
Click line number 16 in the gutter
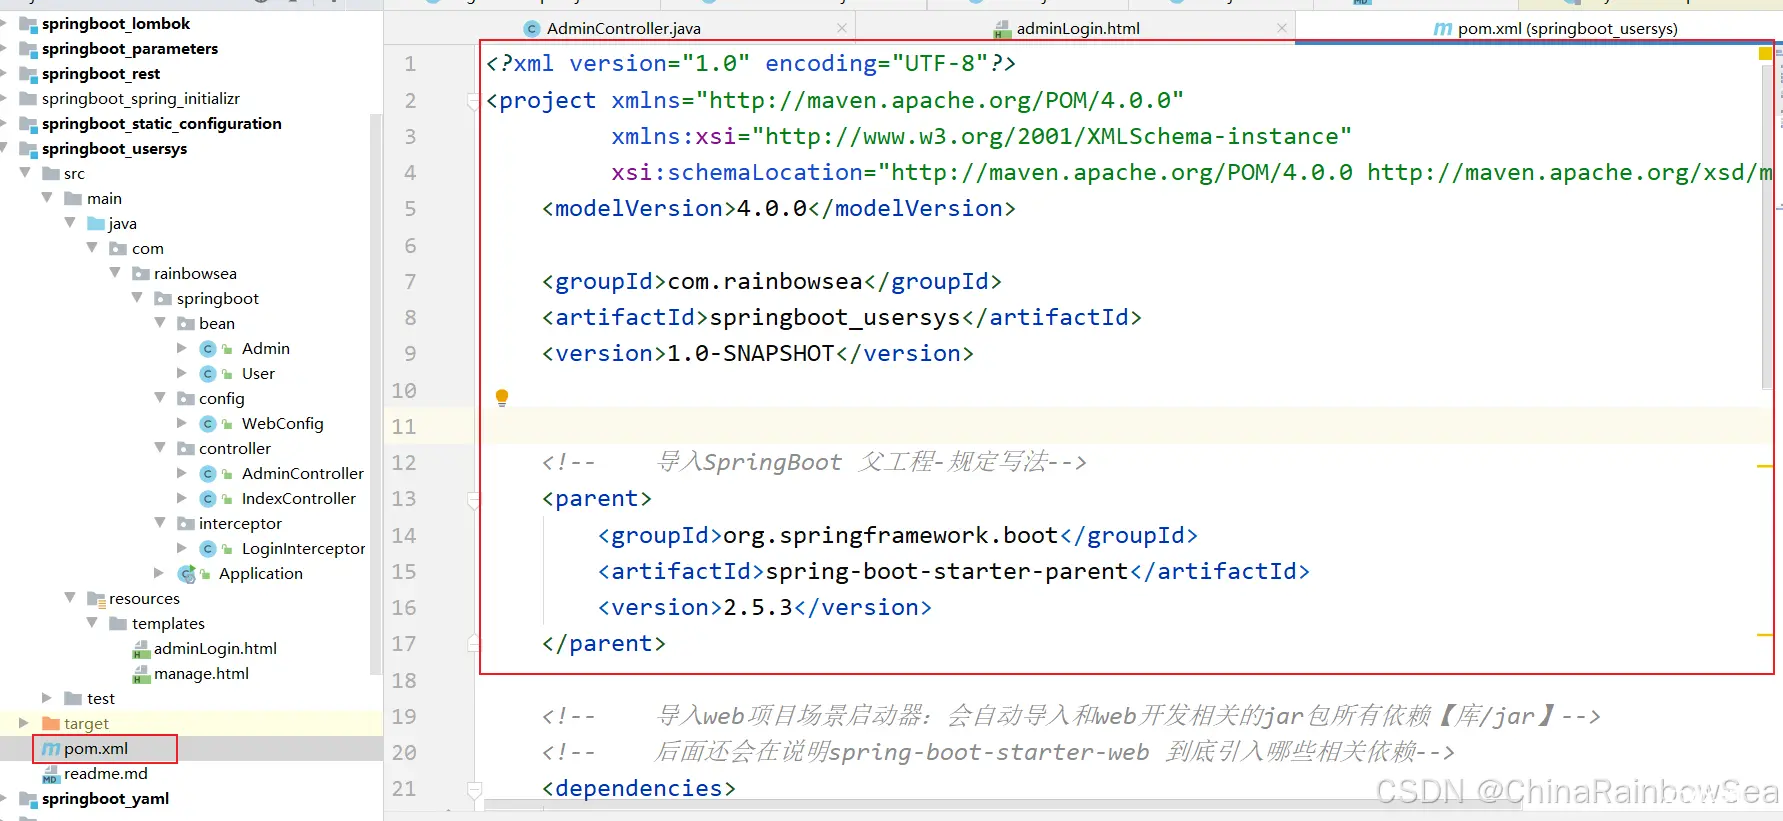(x=404, y=607)
